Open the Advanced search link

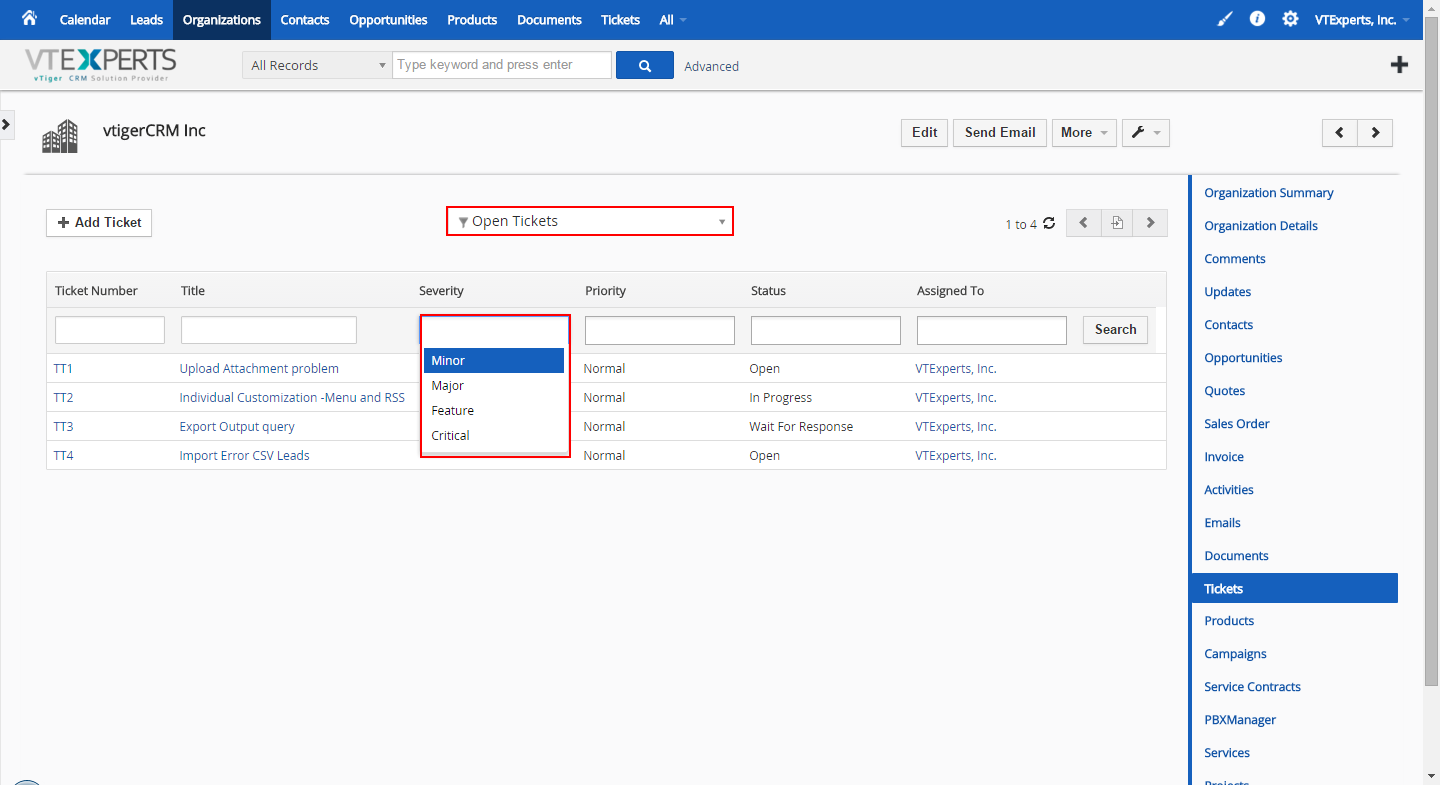(x=712, y=66)
